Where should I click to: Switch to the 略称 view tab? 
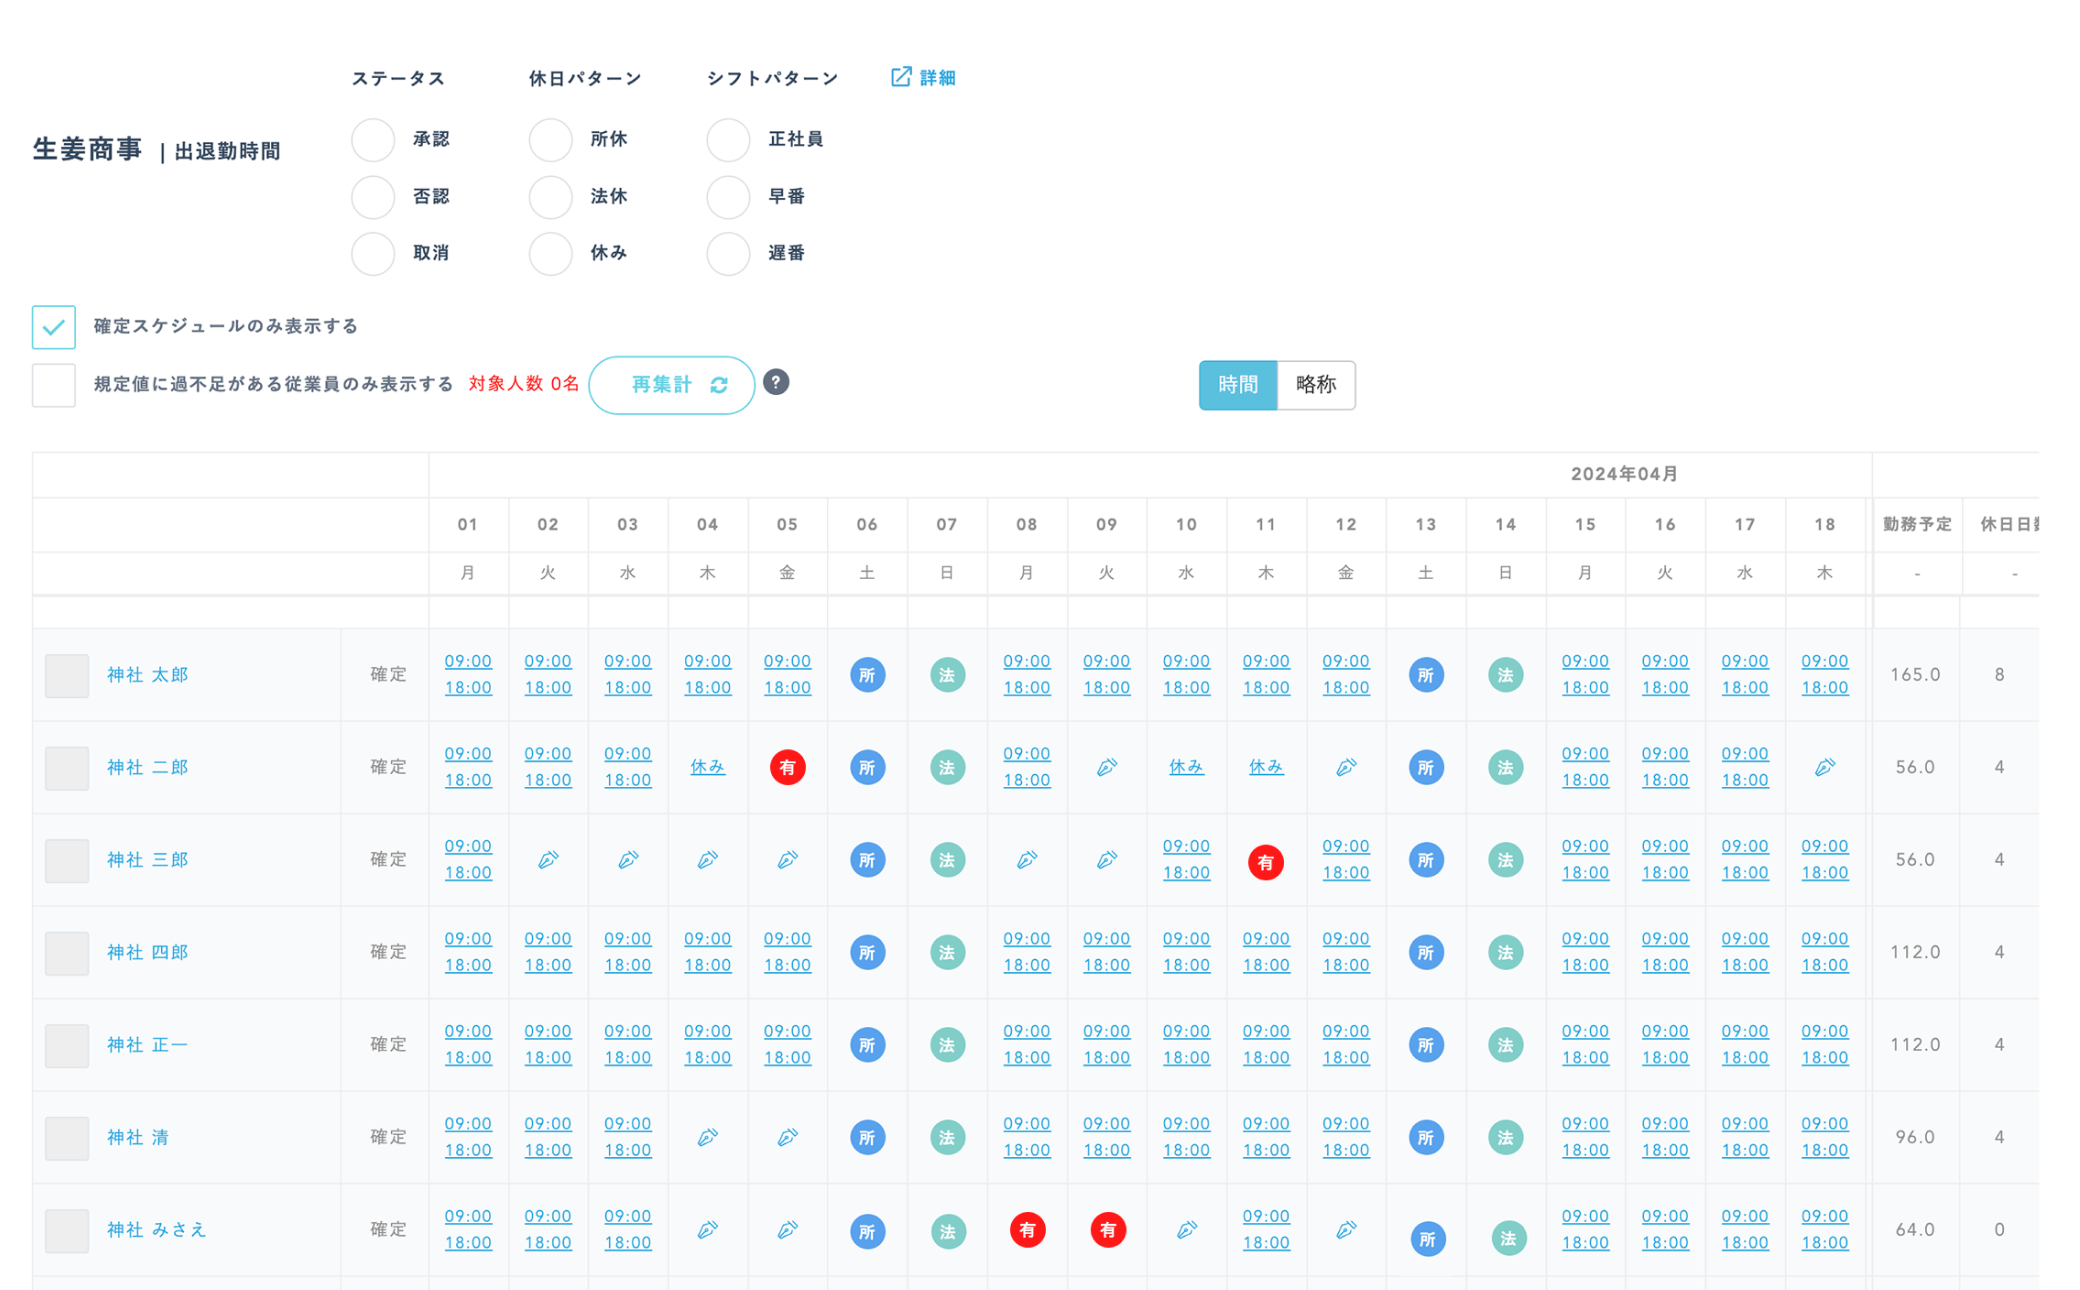tap(1315, 385)
